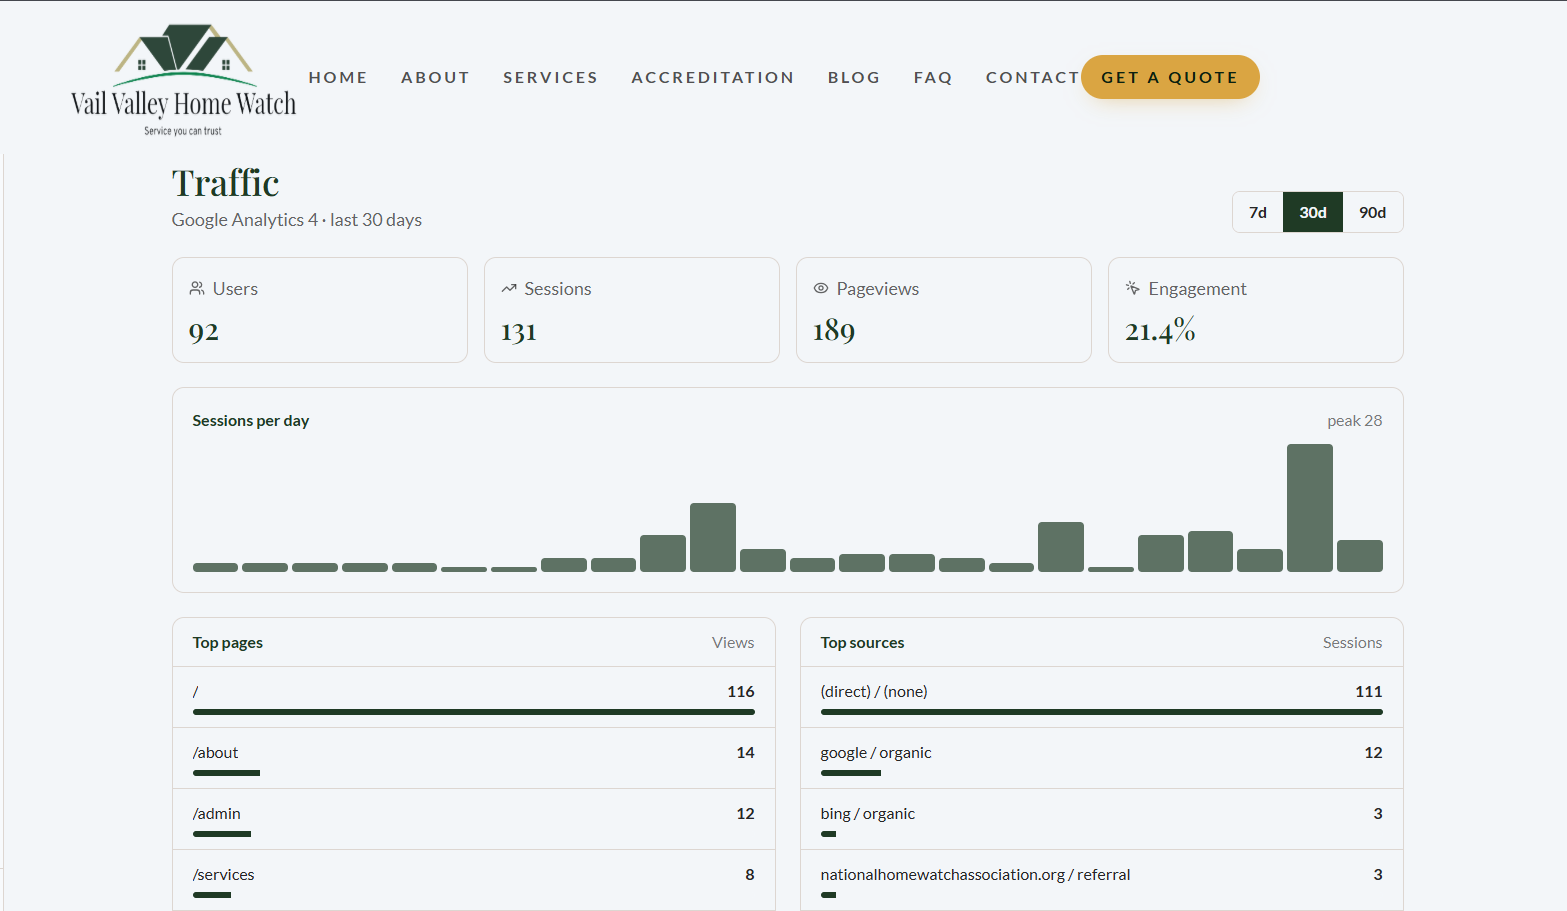The width and height of the screenshot is (1567, 911).
Task: Click the 111 sessions value
Action: 1369,692
